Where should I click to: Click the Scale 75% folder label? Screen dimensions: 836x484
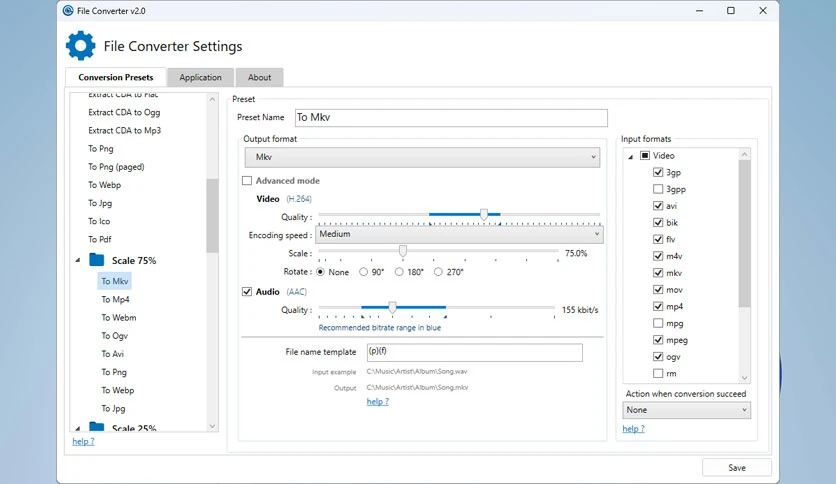pyautogui.click(x=134, y=261)
